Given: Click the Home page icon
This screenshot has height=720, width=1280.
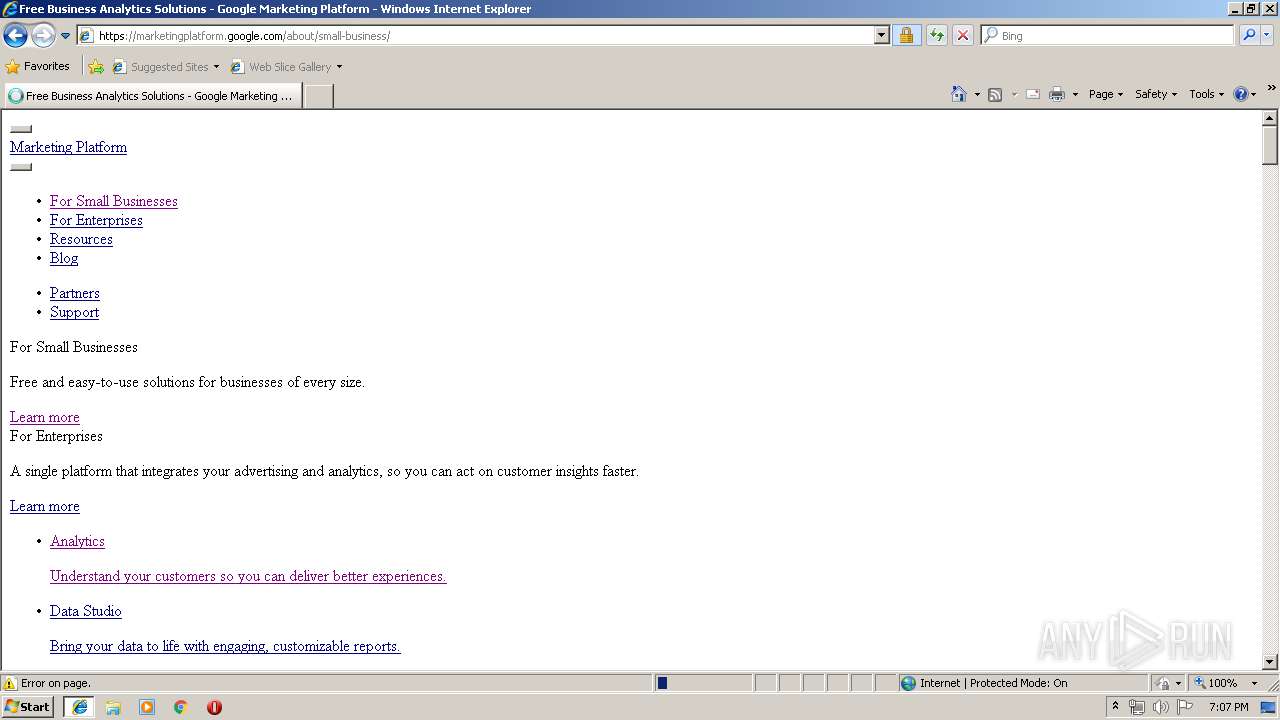Looking at the screenshot, I should point(959,94).
